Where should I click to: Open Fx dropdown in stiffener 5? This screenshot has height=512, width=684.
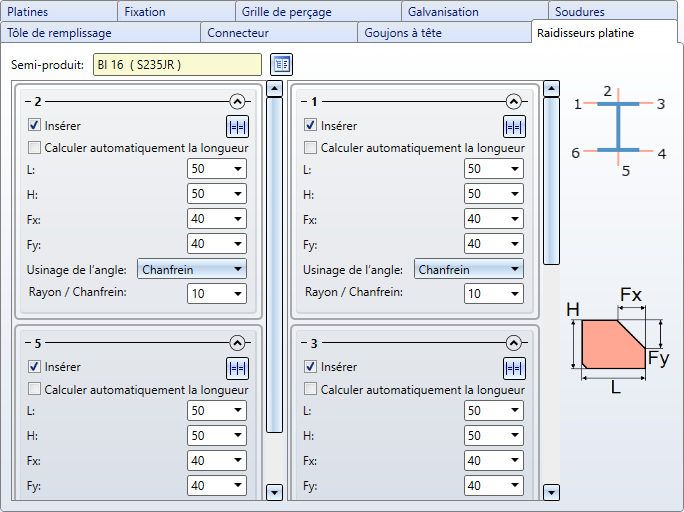point(217,461)
